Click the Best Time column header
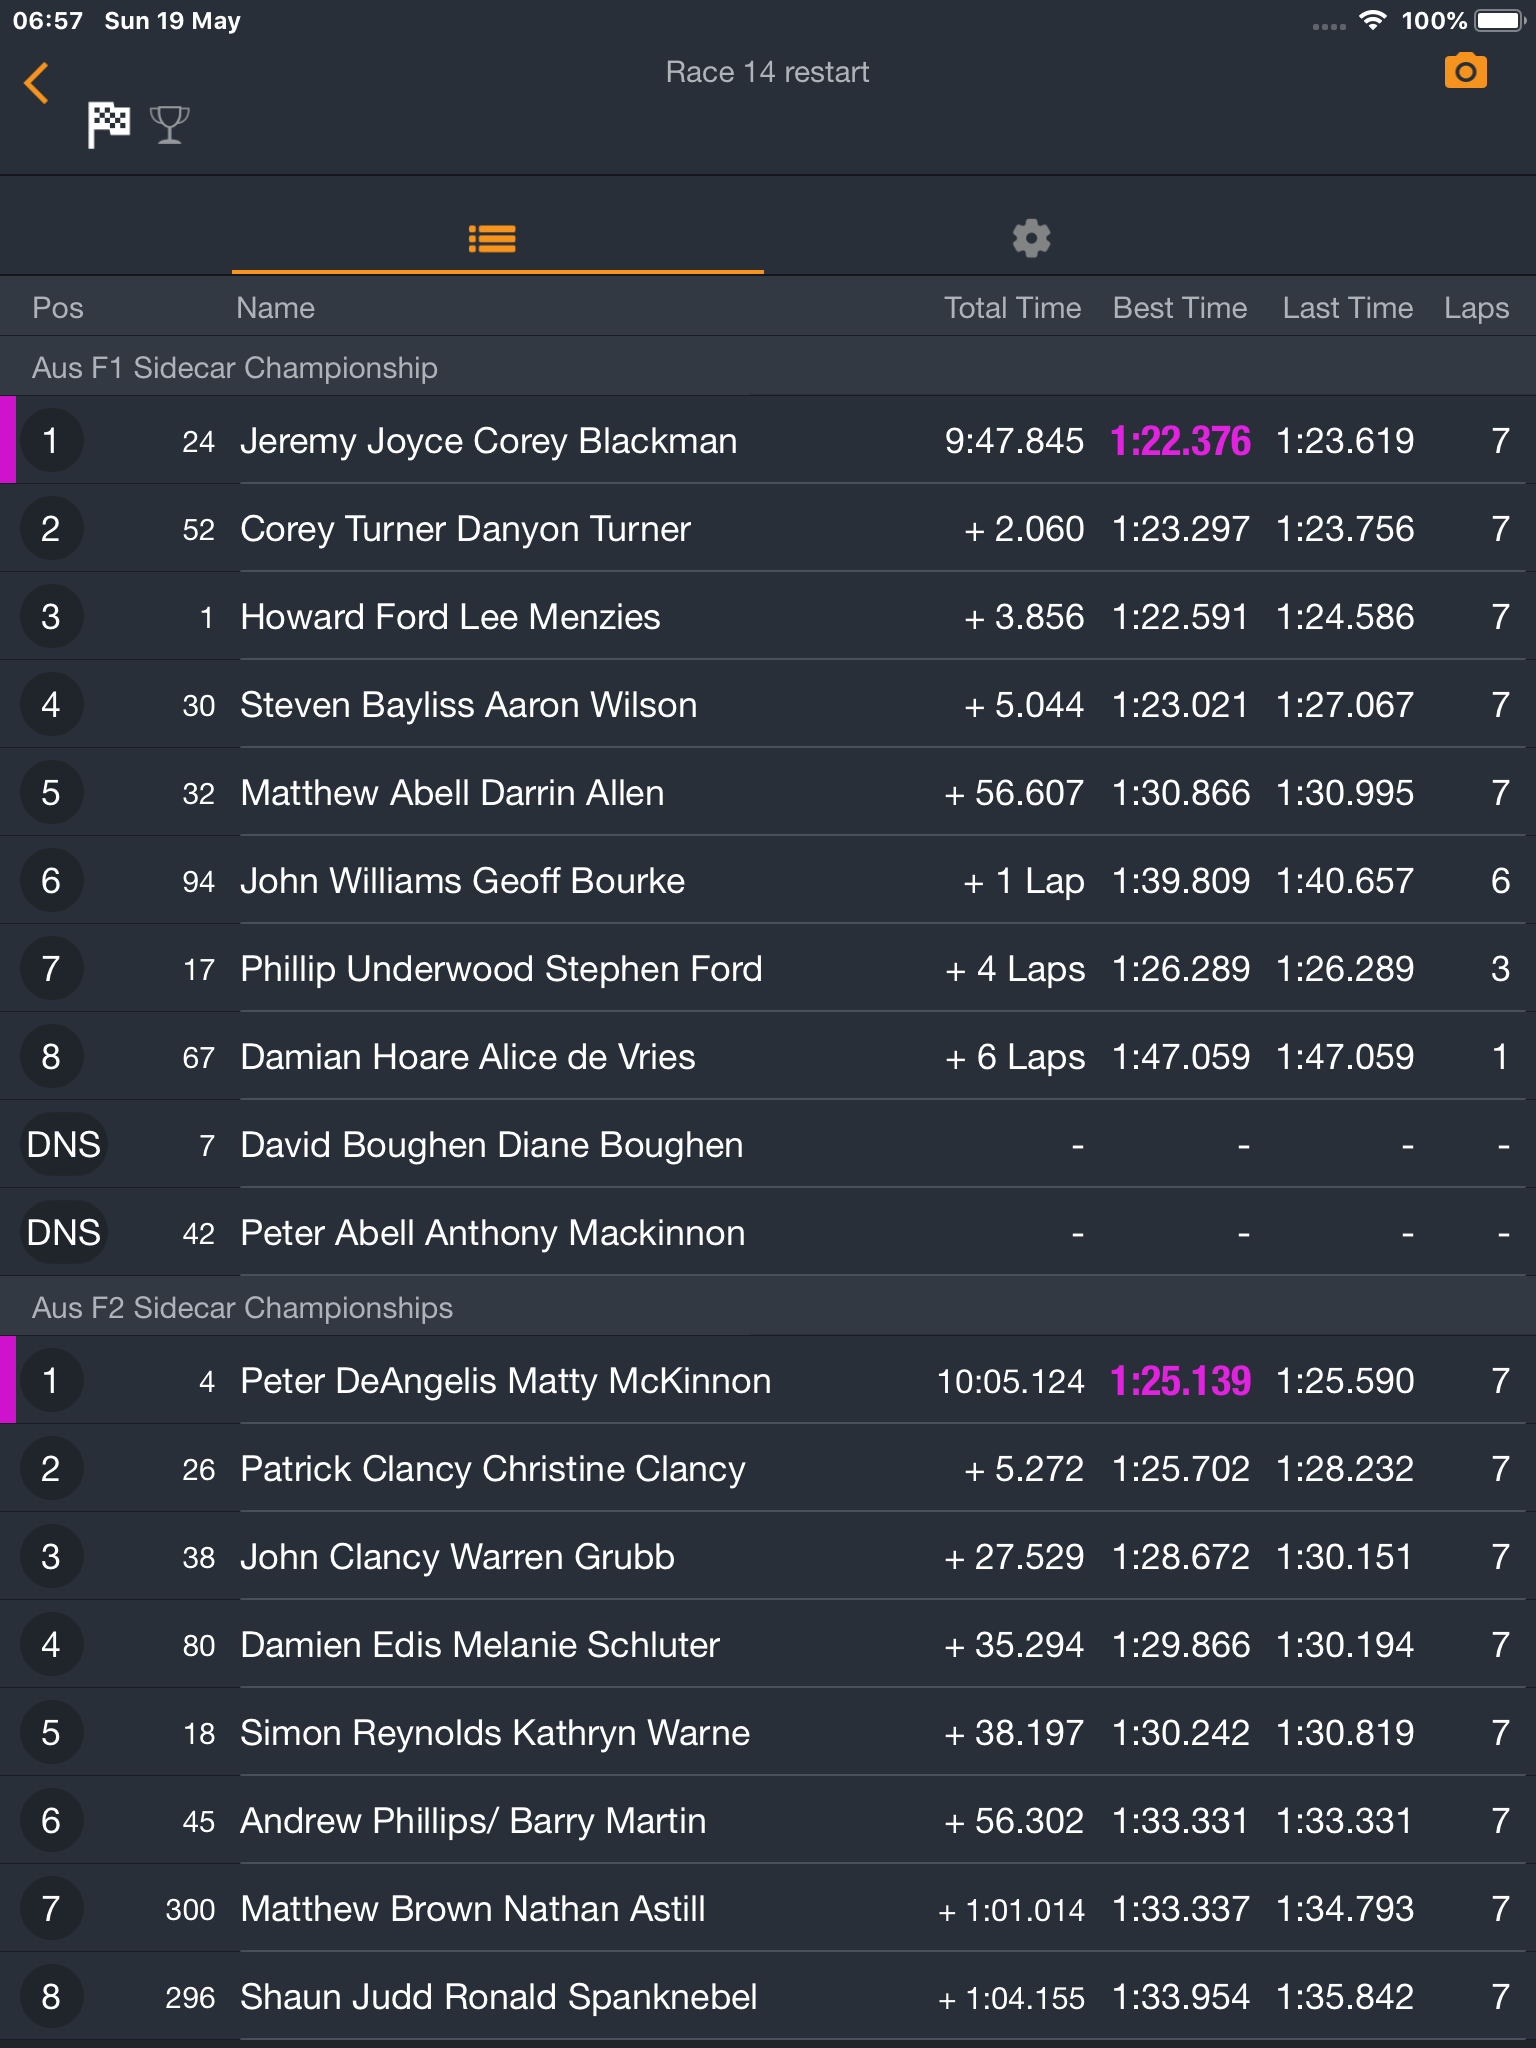Viewport: 1536px width, 2048px height. (1180, 308)
